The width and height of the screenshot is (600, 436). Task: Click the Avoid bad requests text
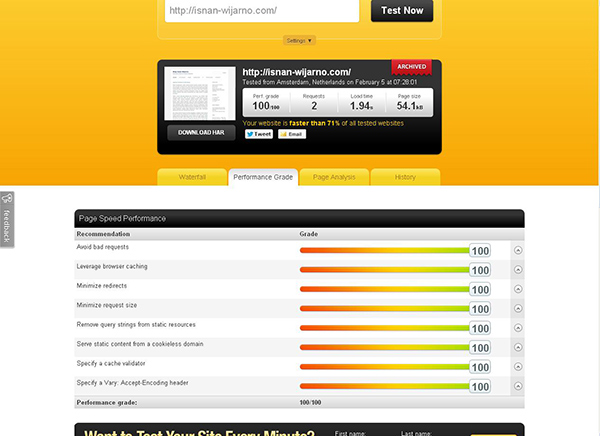coord(103,247)
